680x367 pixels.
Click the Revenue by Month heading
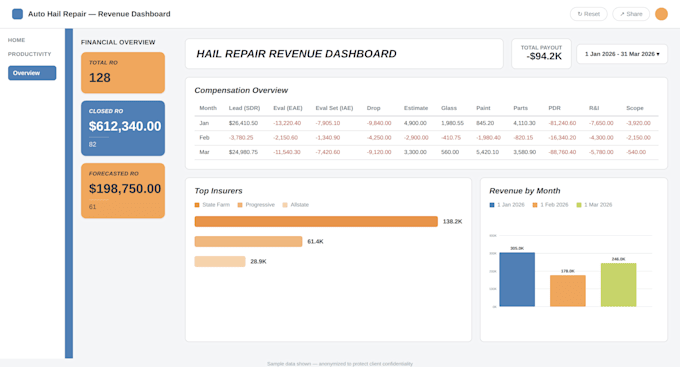525,191
